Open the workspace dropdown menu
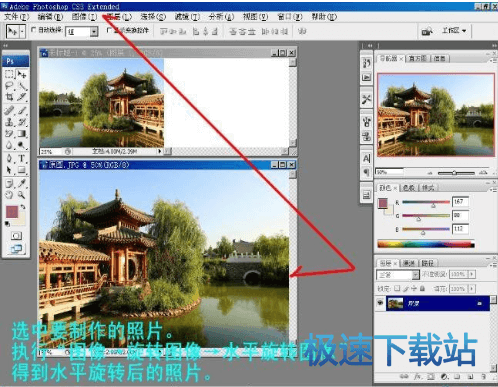498x387 pixels. coord(454,31)
